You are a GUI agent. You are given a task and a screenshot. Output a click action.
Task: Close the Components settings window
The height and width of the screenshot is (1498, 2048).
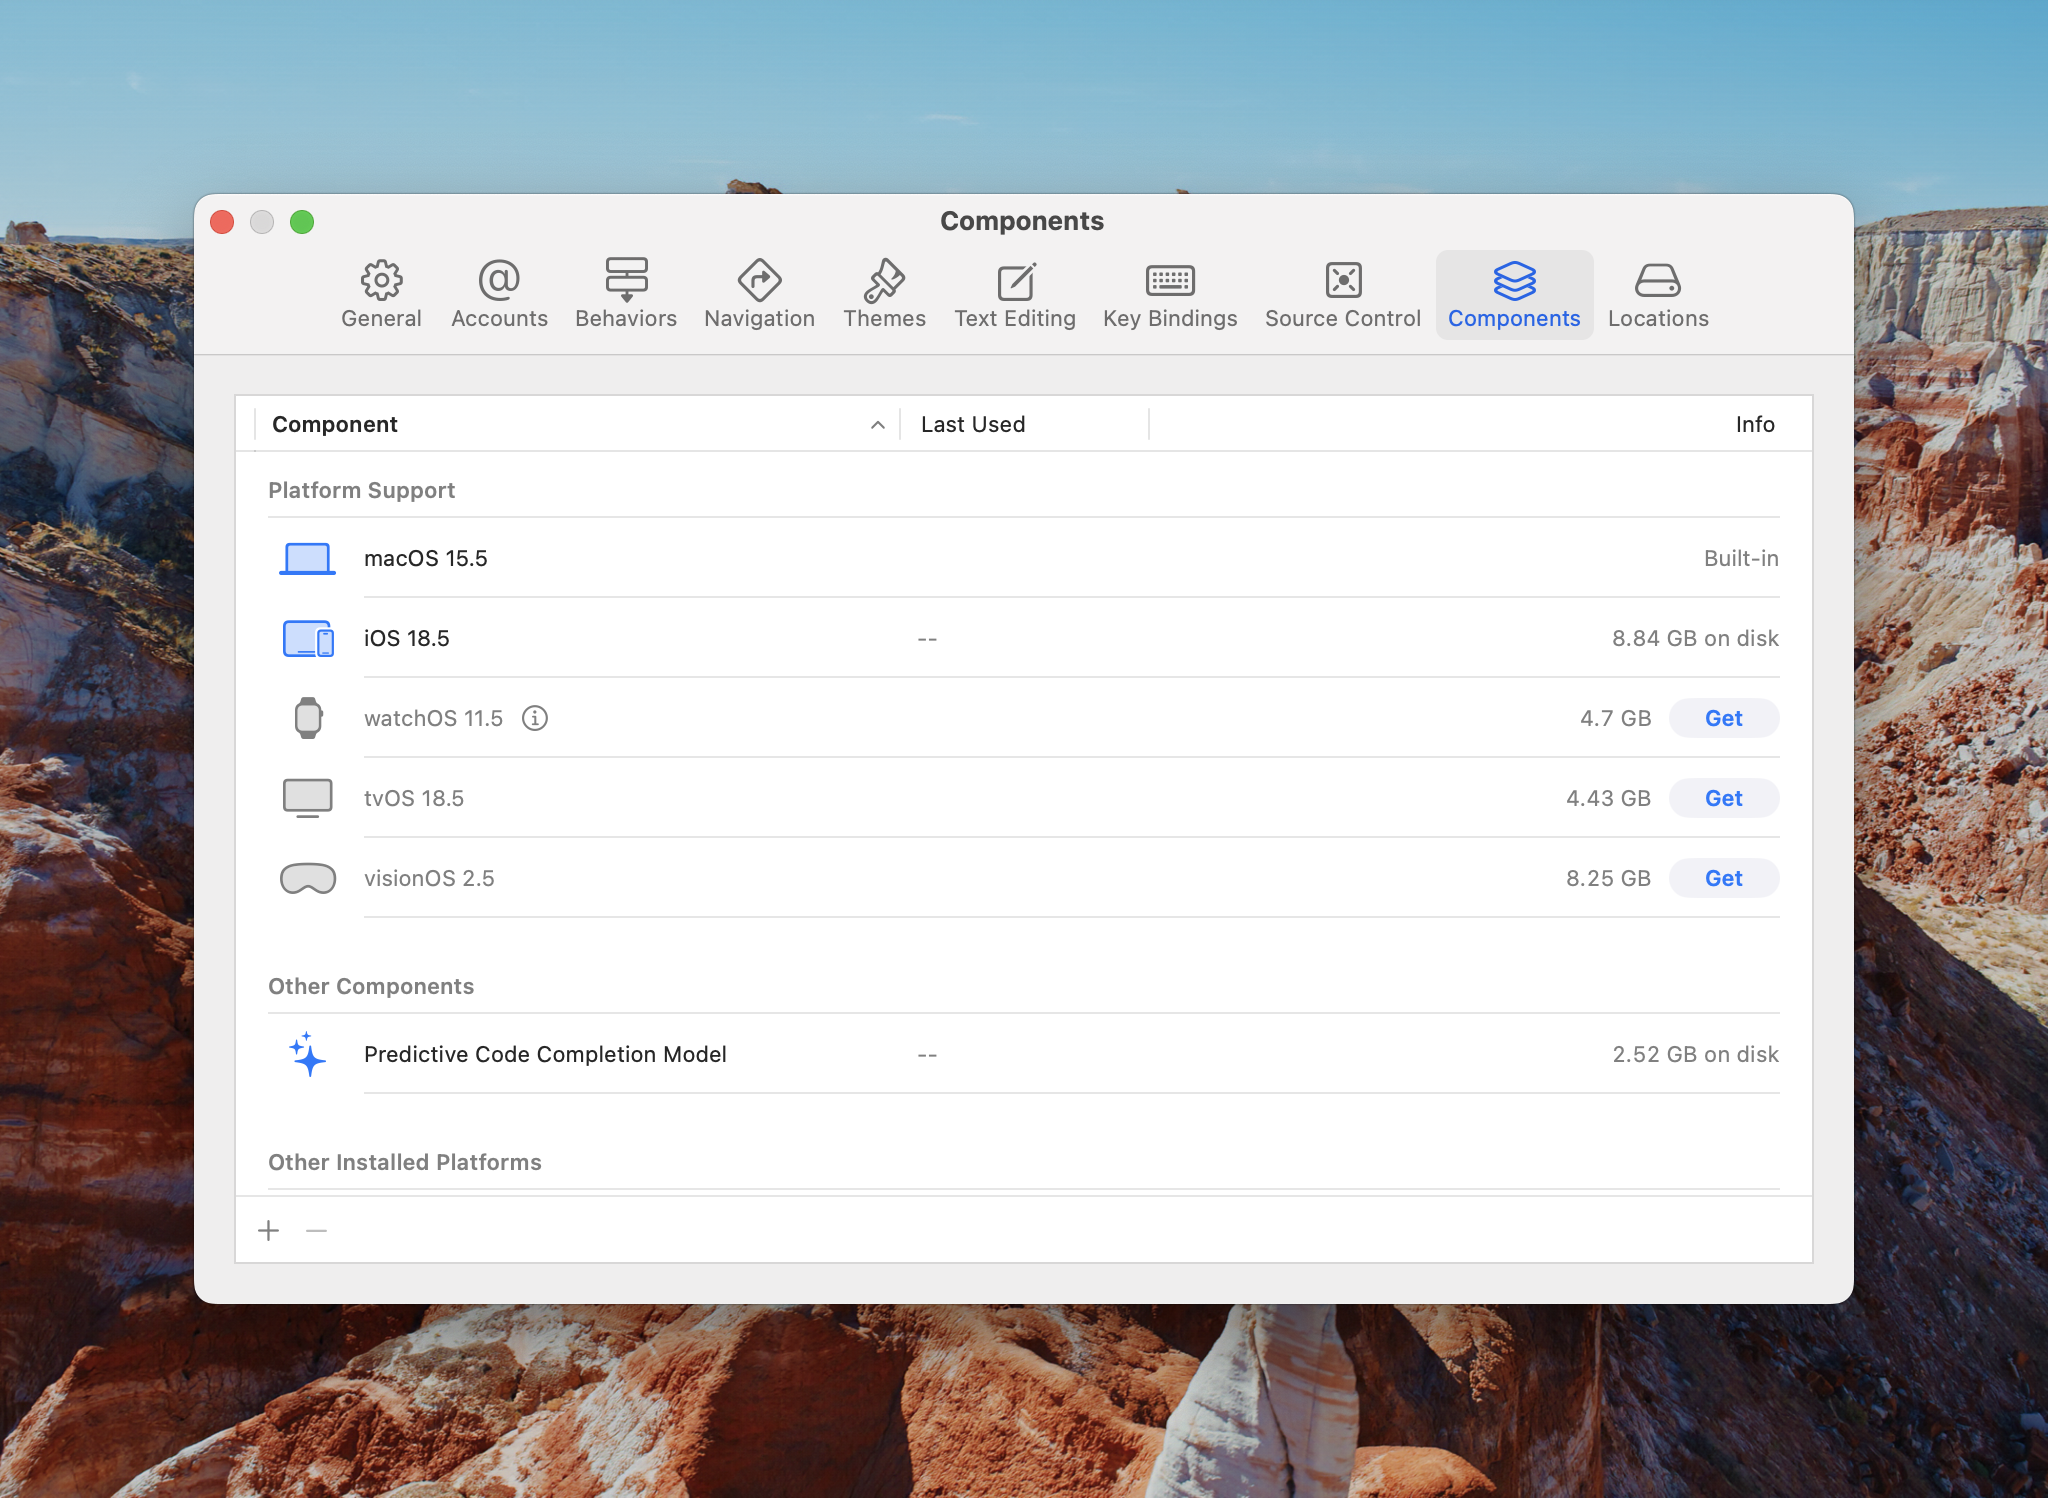[222, 222]
